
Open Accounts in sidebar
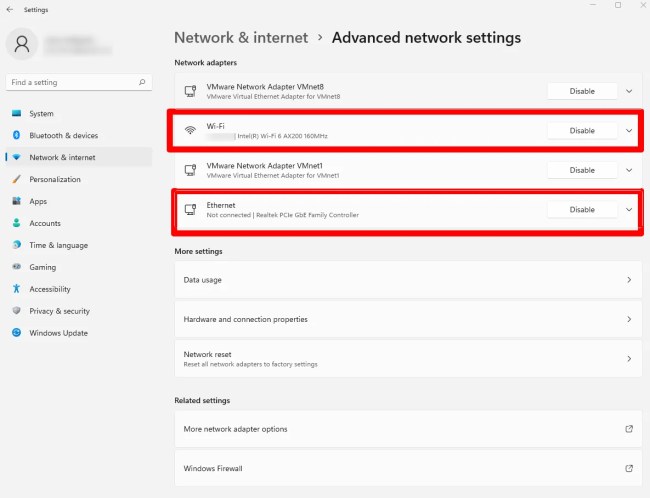[79, 223]
